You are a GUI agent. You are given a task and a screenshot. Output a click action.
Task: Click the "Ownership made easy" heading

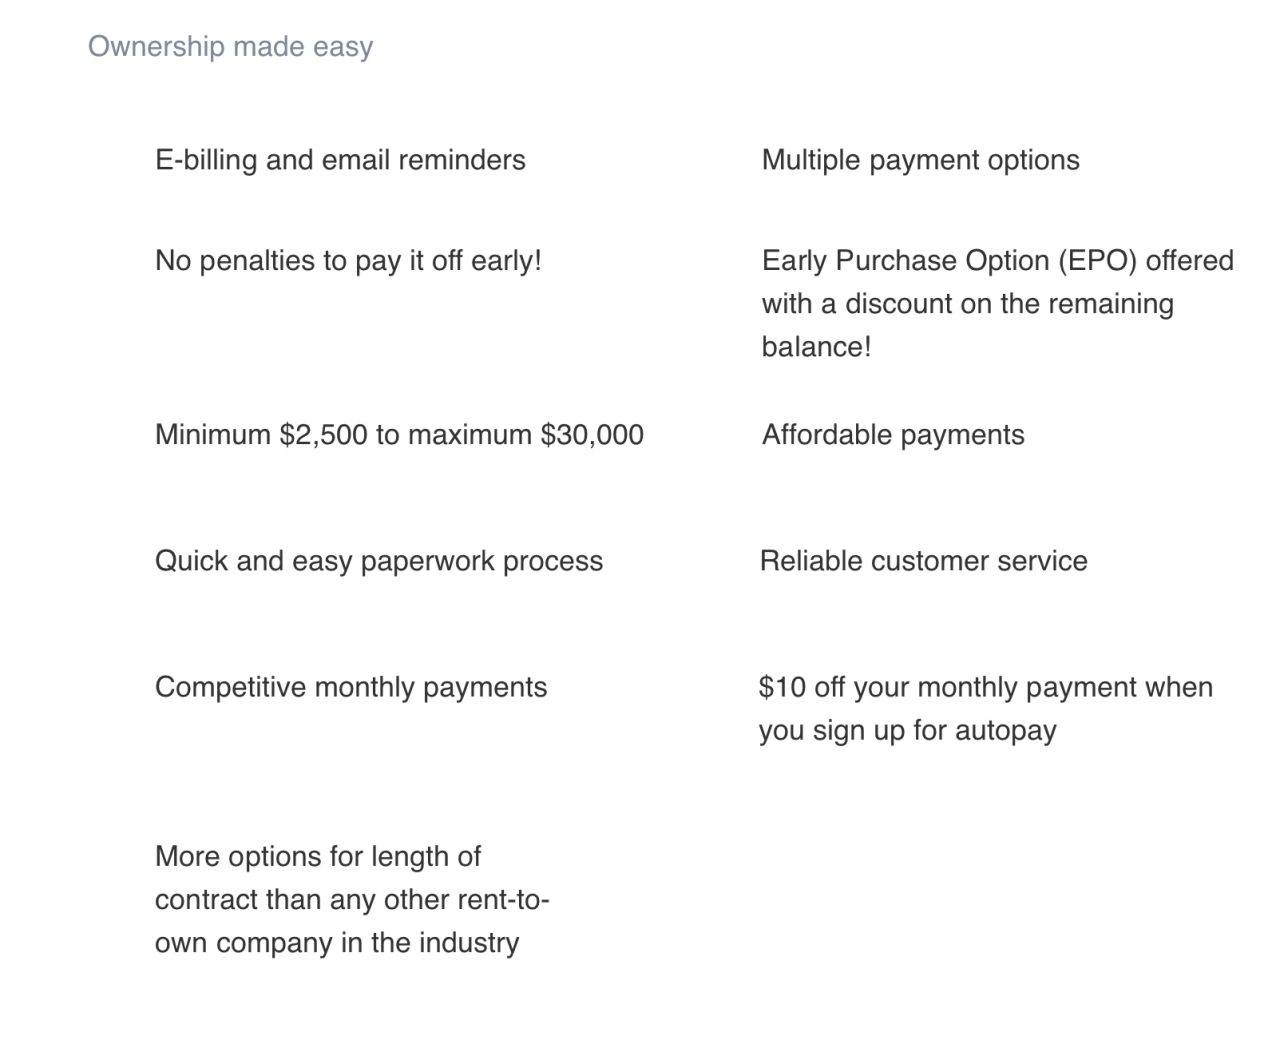[230, 46]
